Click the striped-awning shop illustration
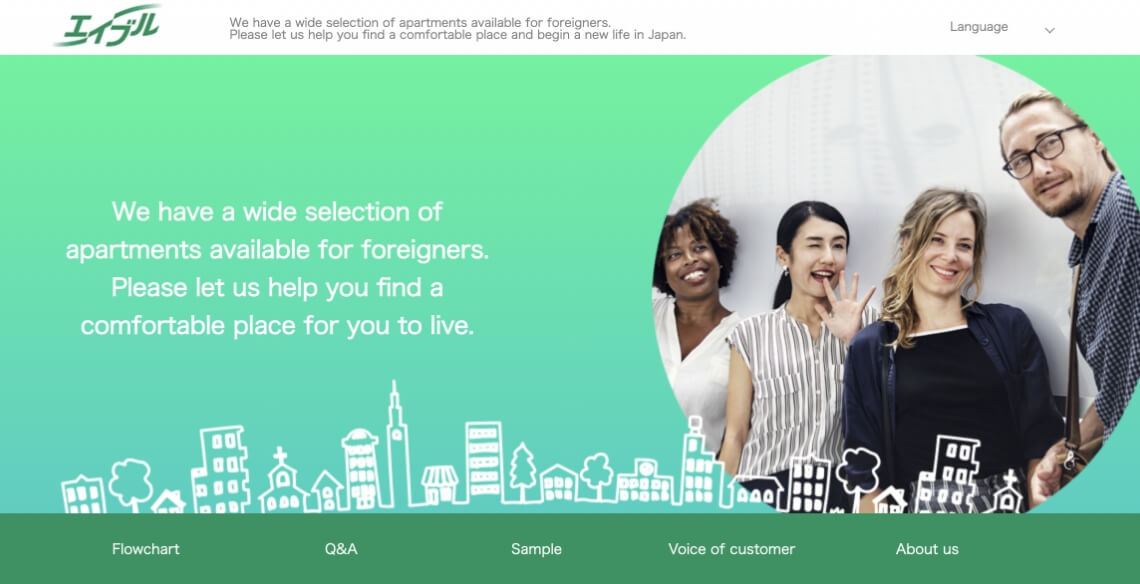 440,484
